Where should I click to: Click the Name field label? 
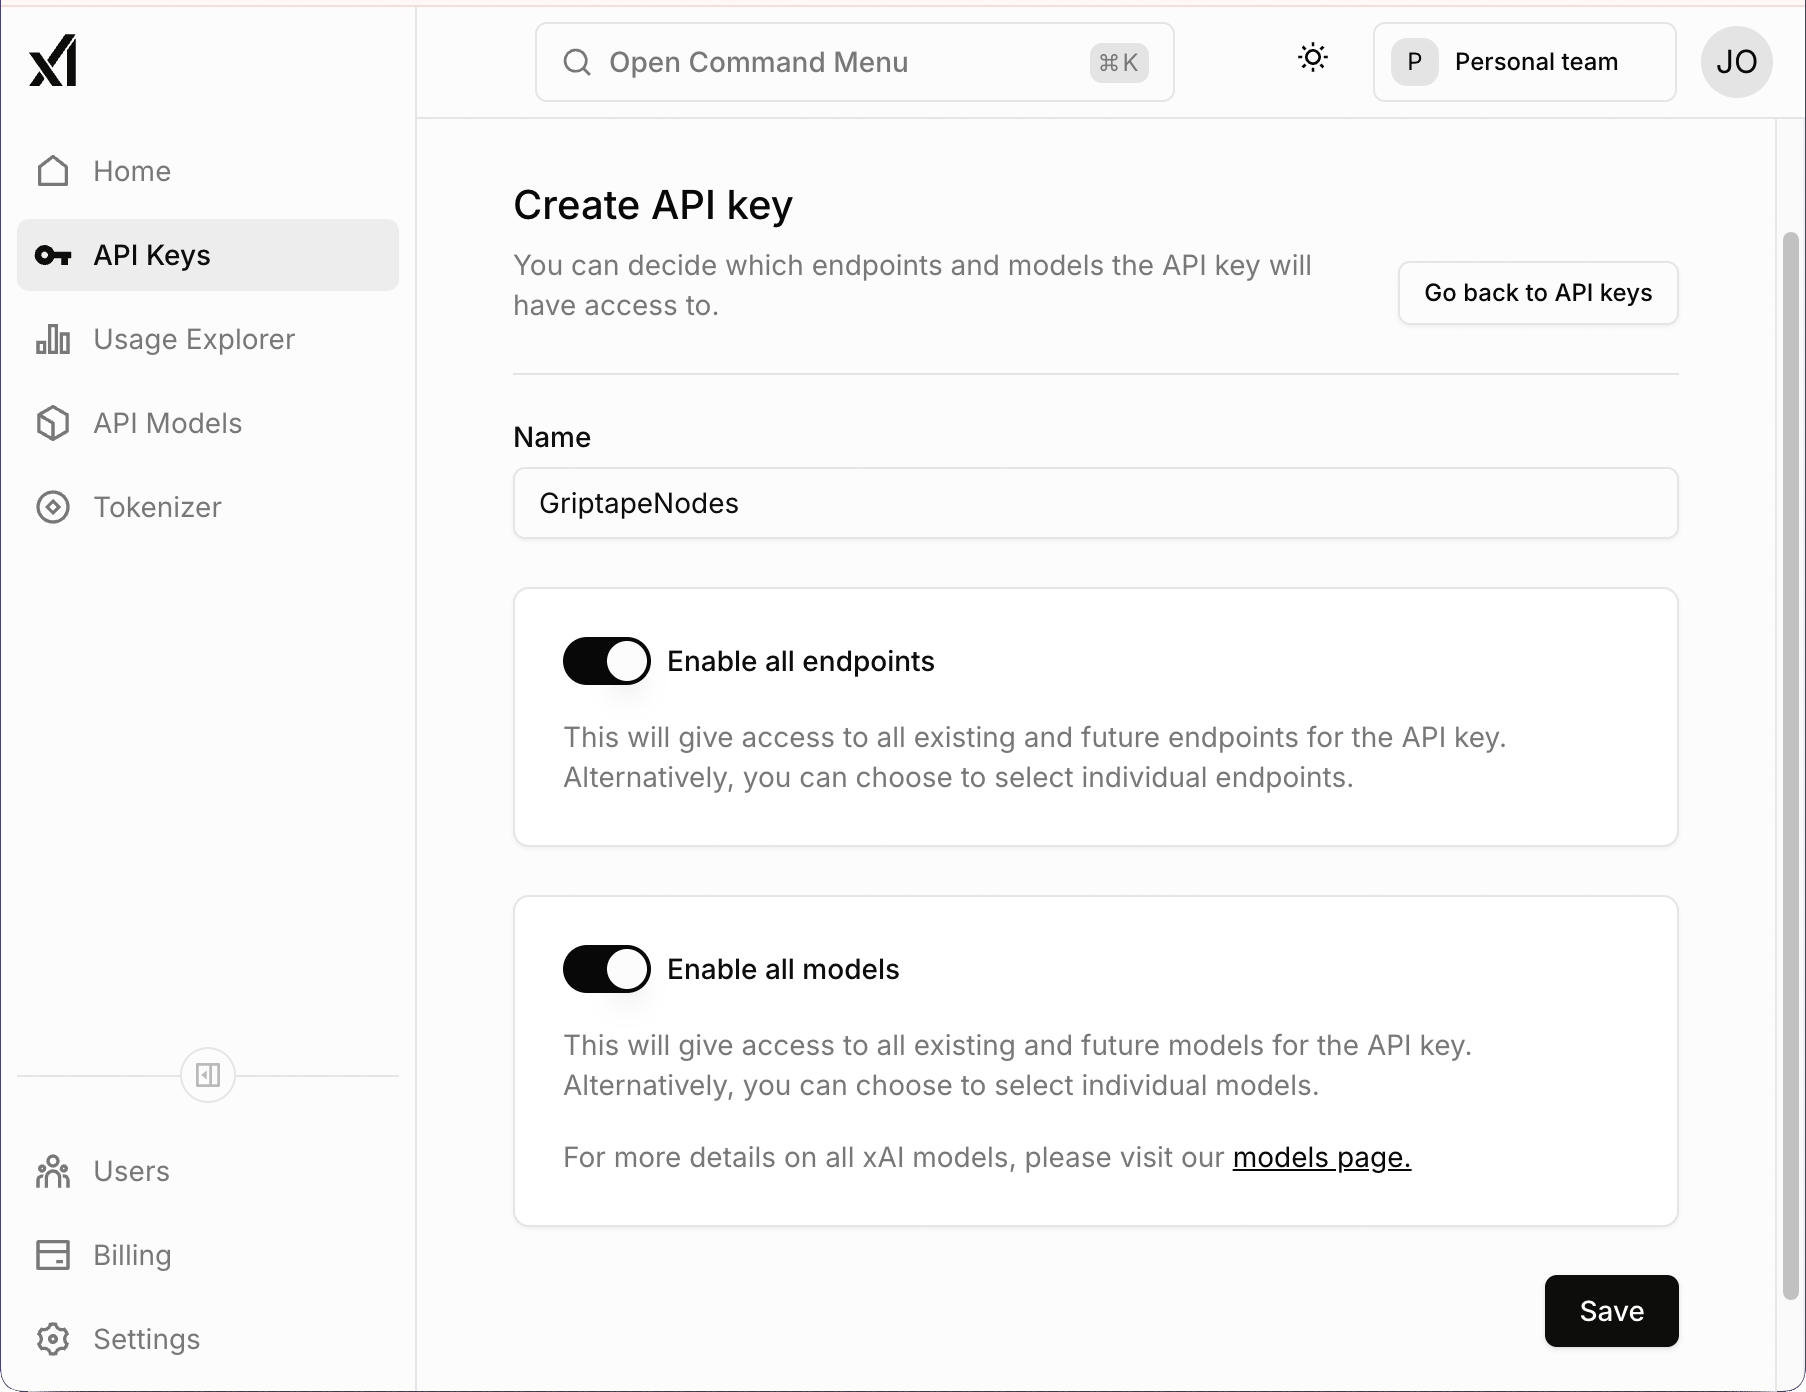(552, 437)
